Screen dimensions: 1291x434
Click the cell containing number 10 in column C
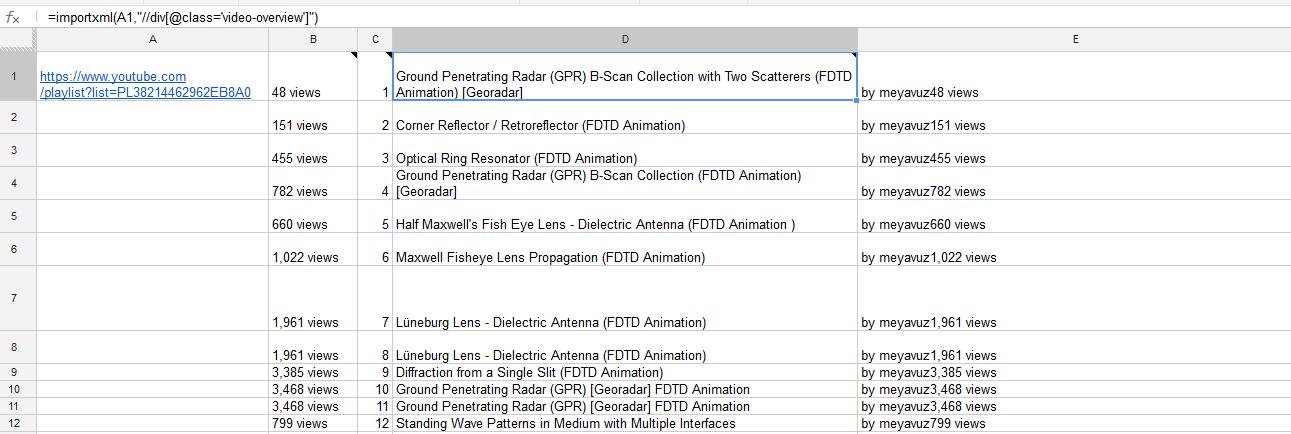[375, 390]
